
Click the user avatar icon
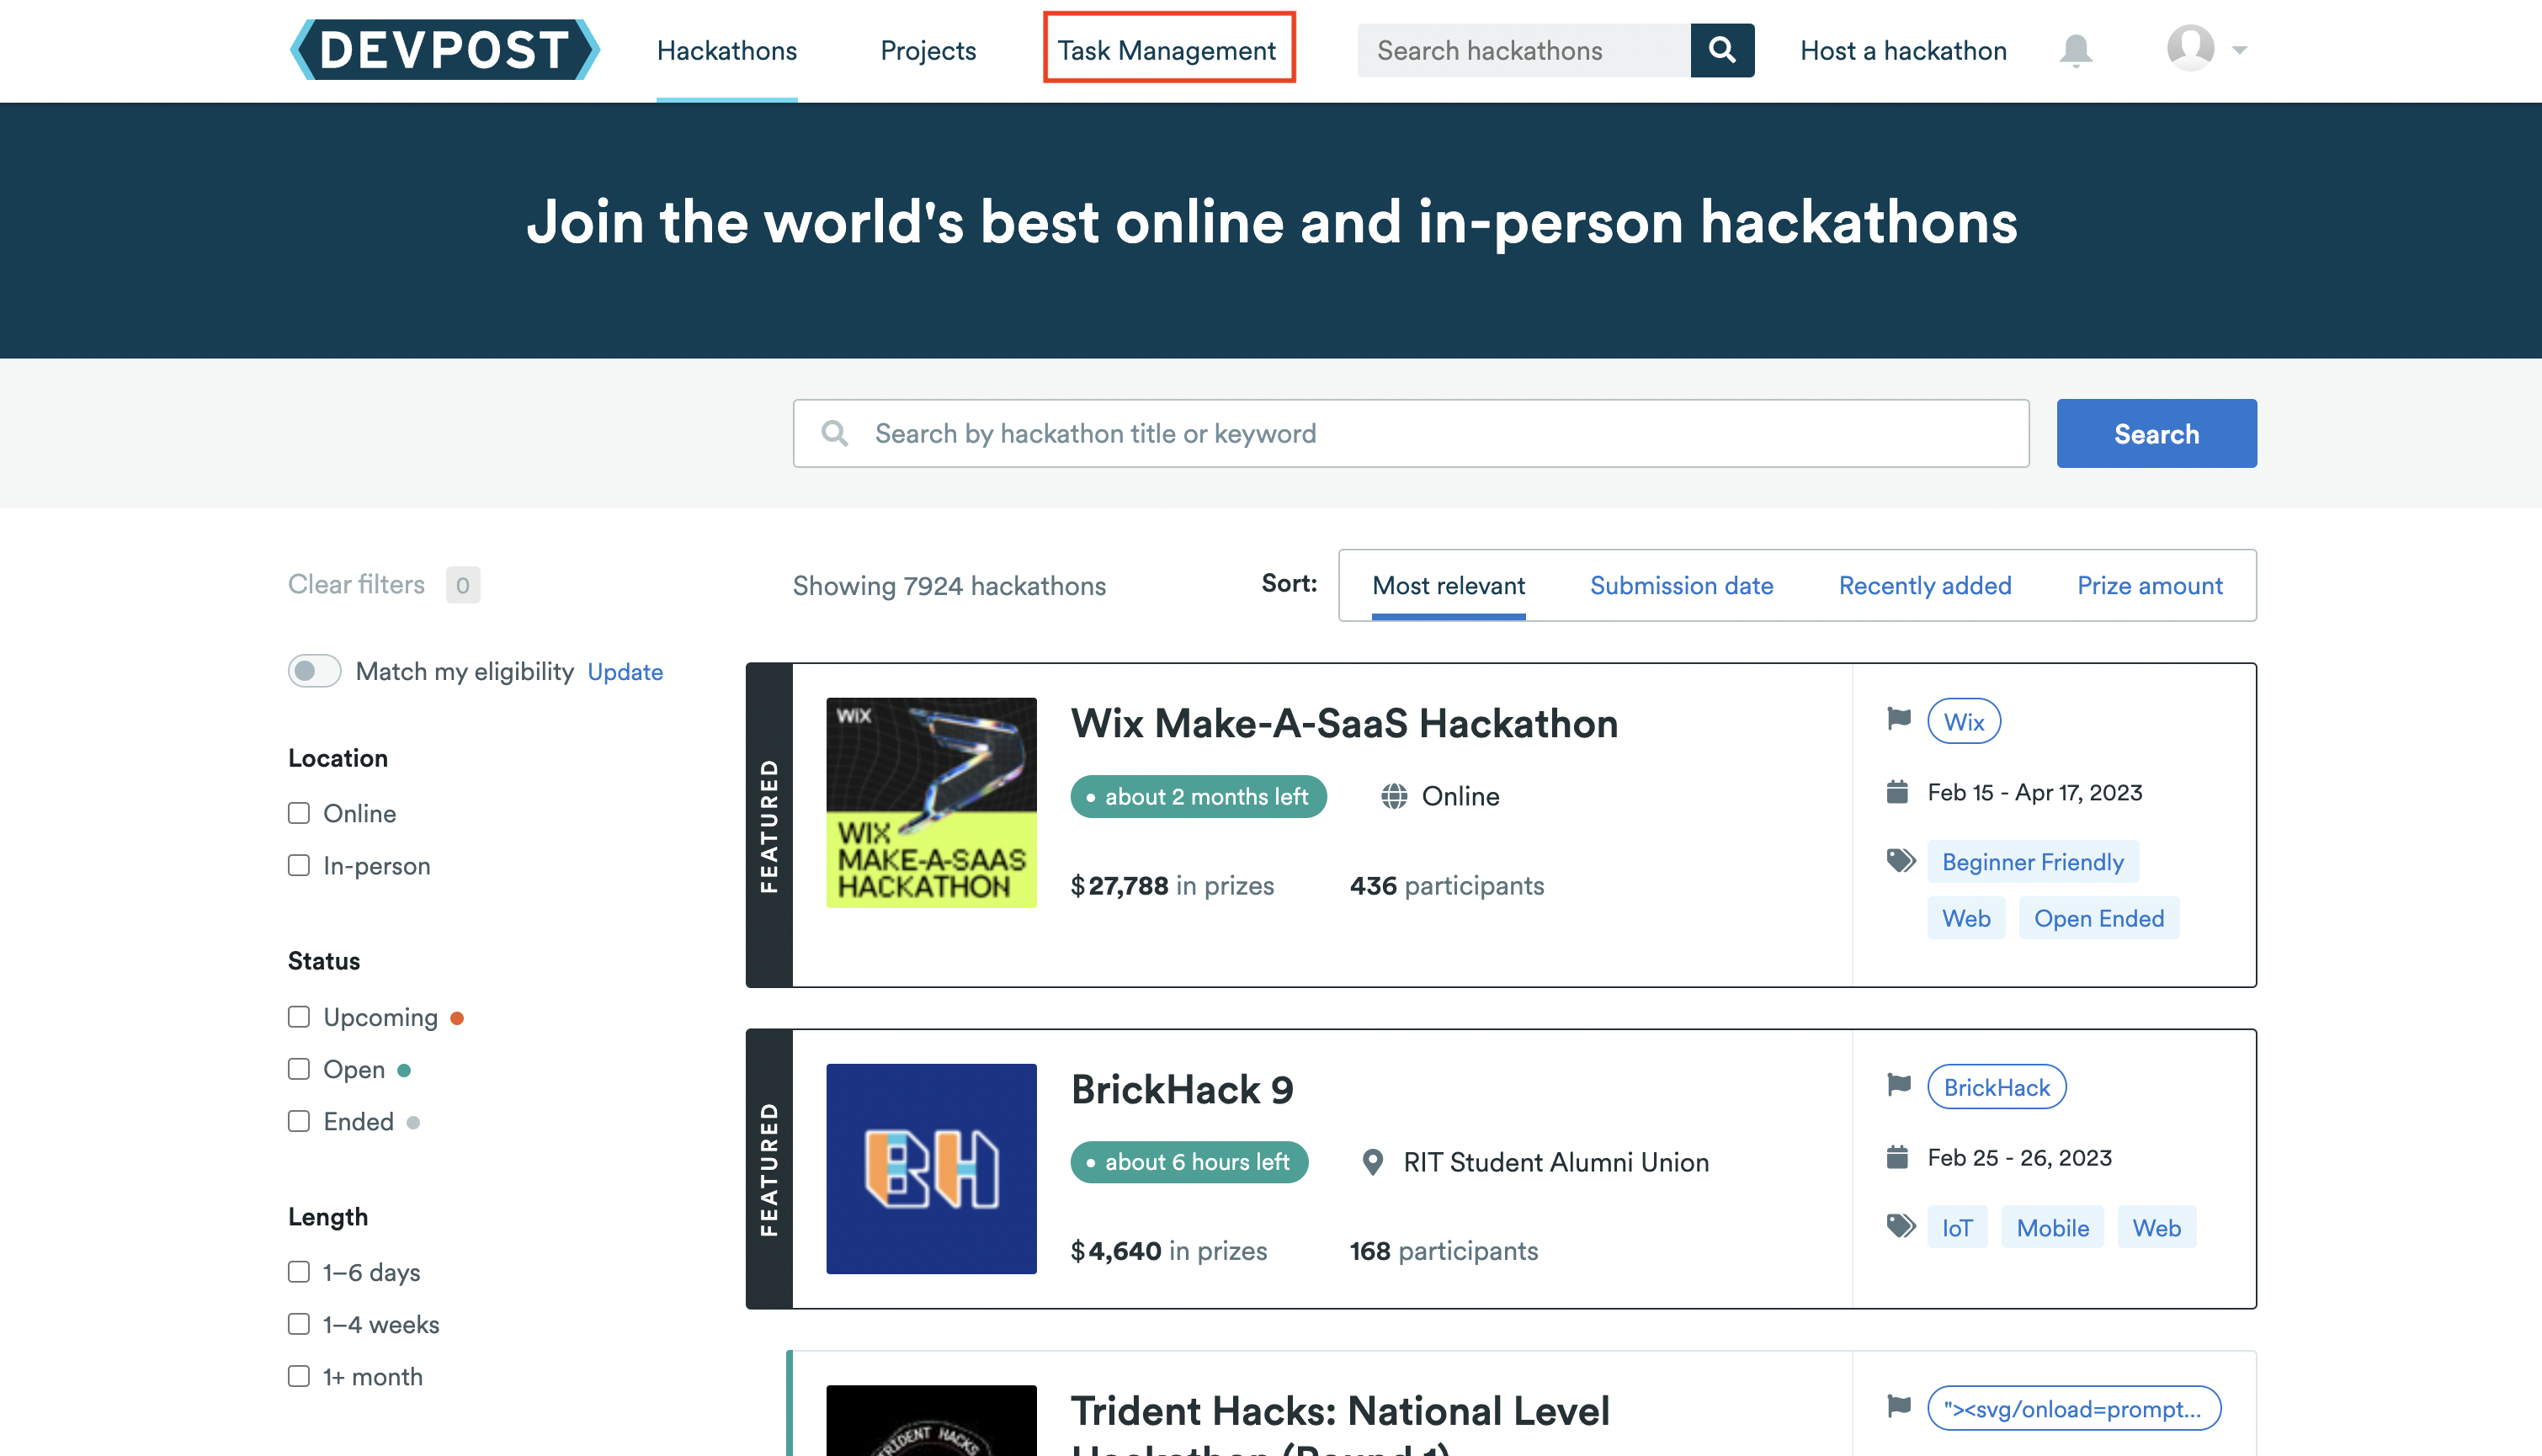pyautogui.click(x=2190, y=48)
